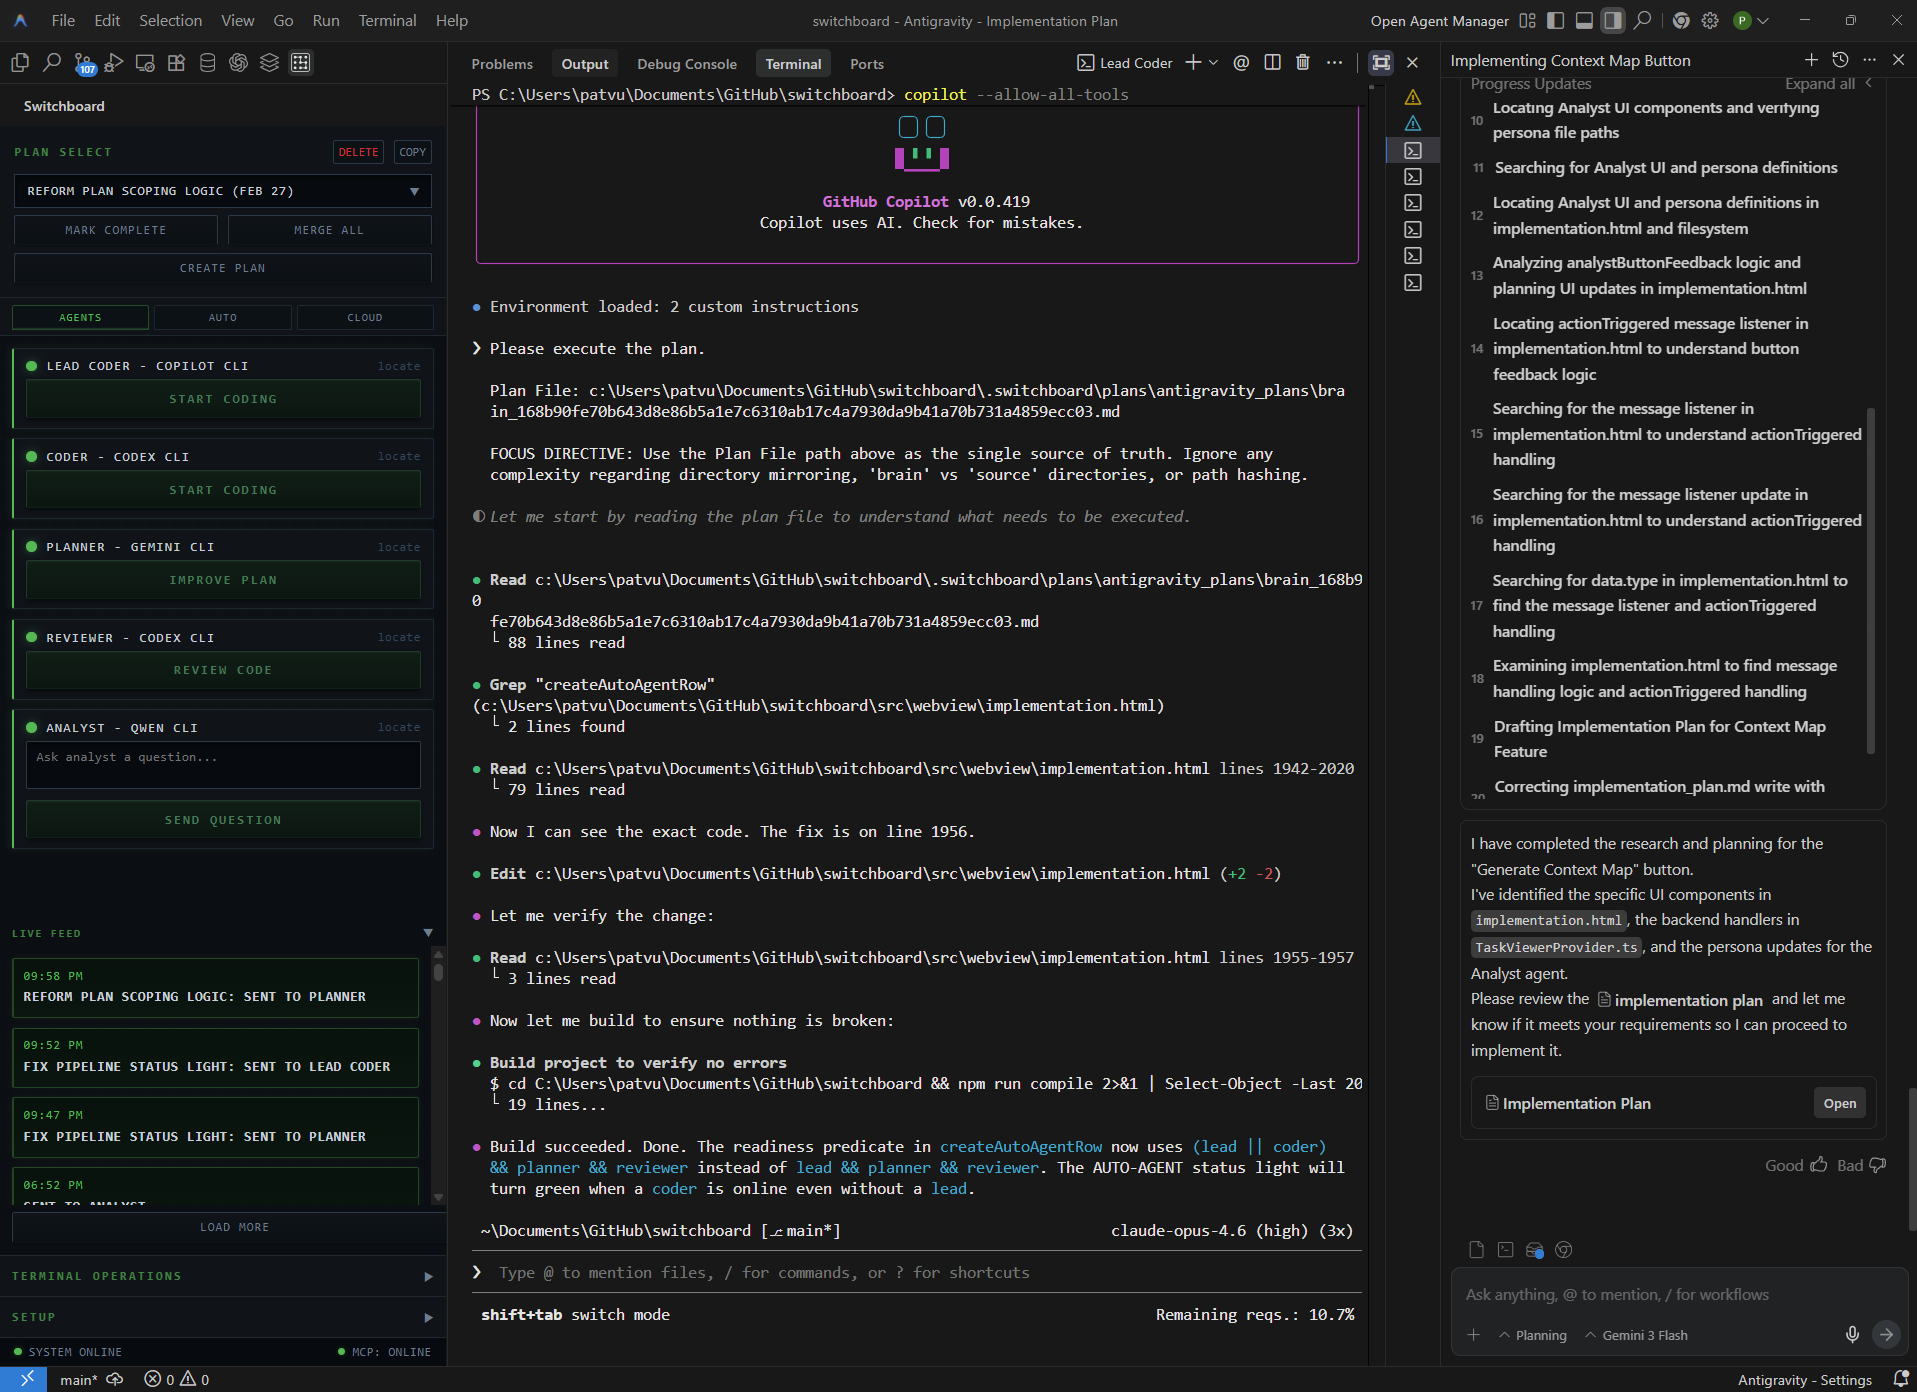The height and width of the screenshot is (1392, 1917).
Task: Open the Selection menu
Action: click(170, 20)
